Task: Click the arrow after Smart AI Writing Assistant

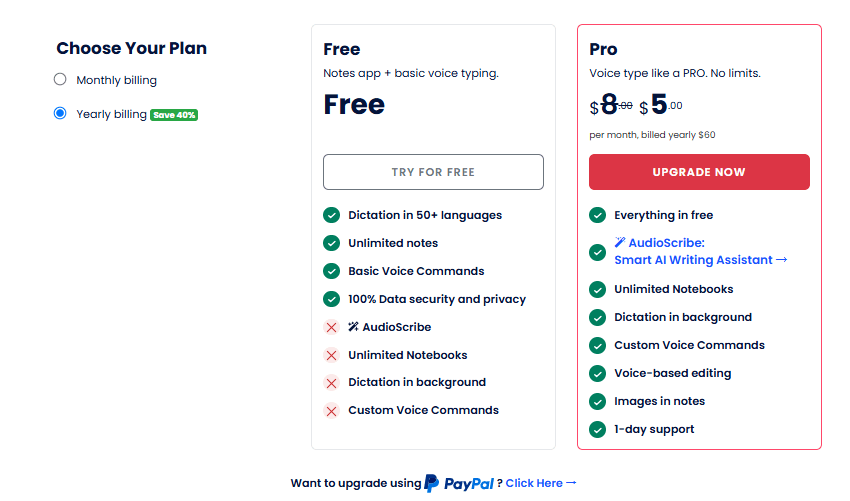Action: (x=782, y=260)
